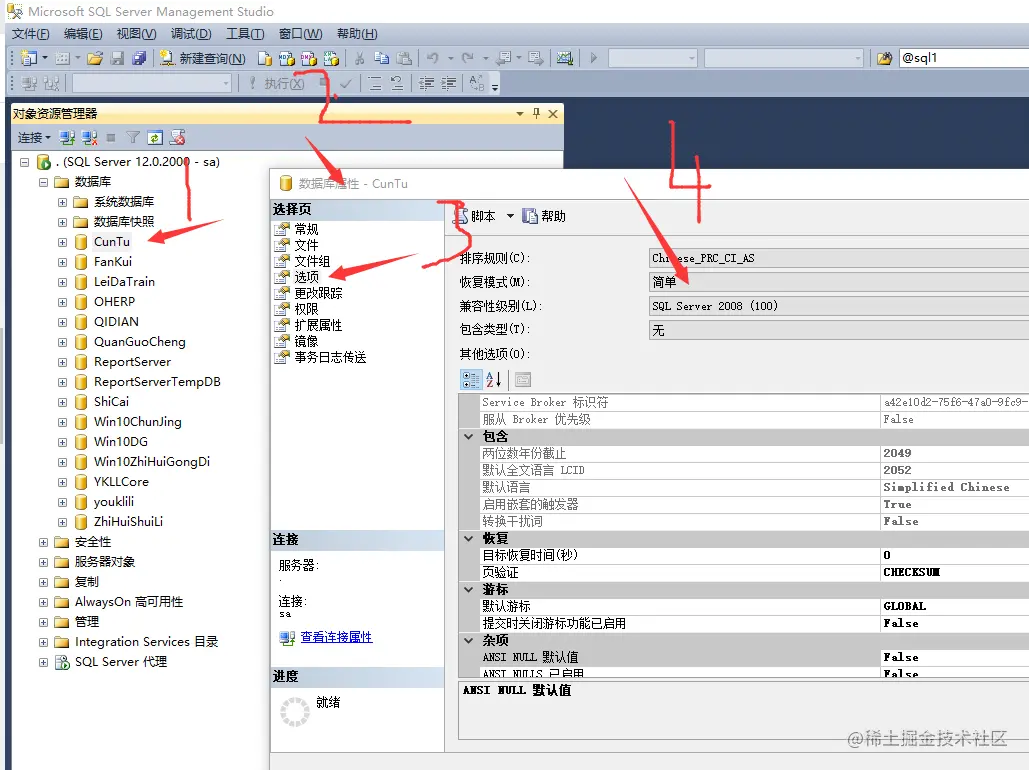Image resolution: width=1029 pixels, height=770 pixels.
Task: Select the Win10ZhiHuiGongDi database
Action: [152, 462]
